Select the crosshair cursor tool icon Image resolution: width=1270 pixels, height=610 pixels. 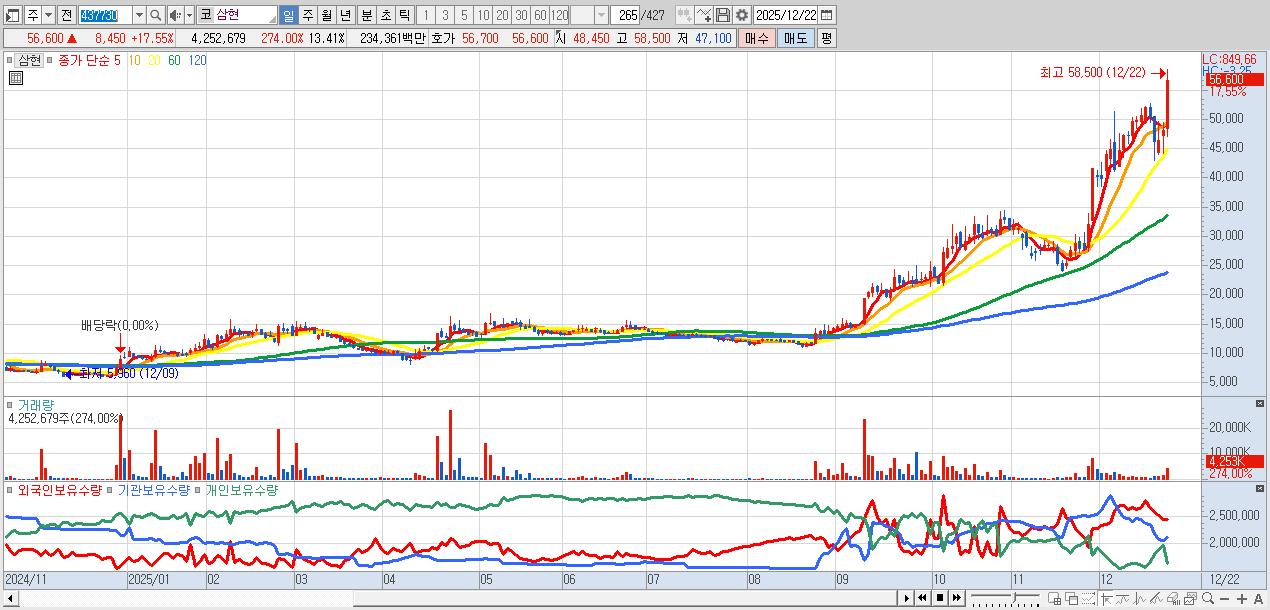click(x=1107, y=599)
